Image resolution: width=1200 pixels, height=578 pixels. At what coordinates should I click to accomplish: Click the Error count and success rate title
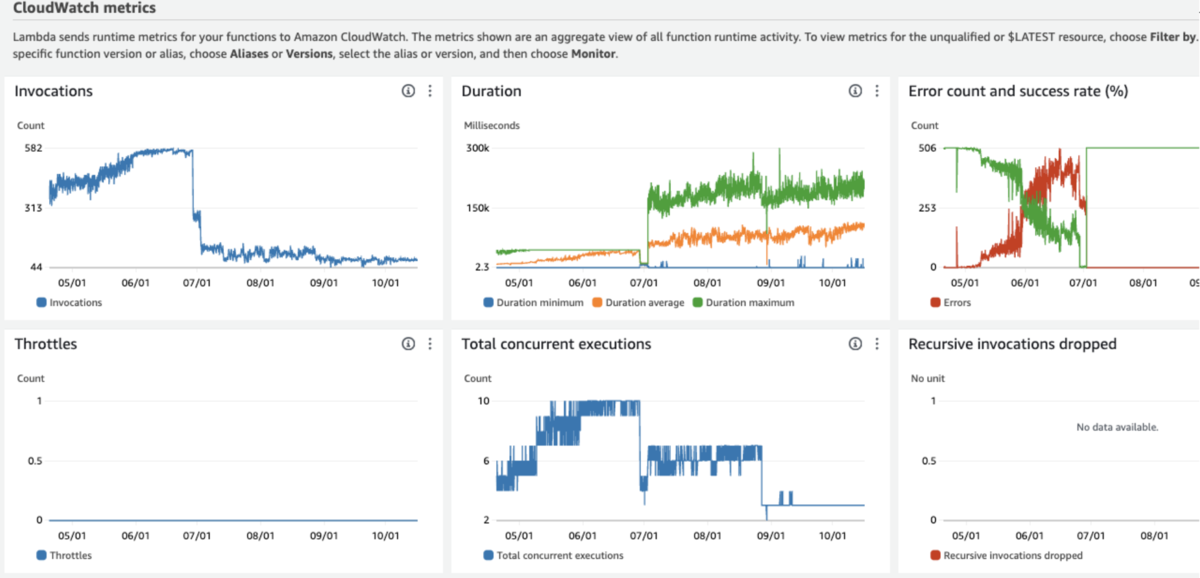[1018, 91]
